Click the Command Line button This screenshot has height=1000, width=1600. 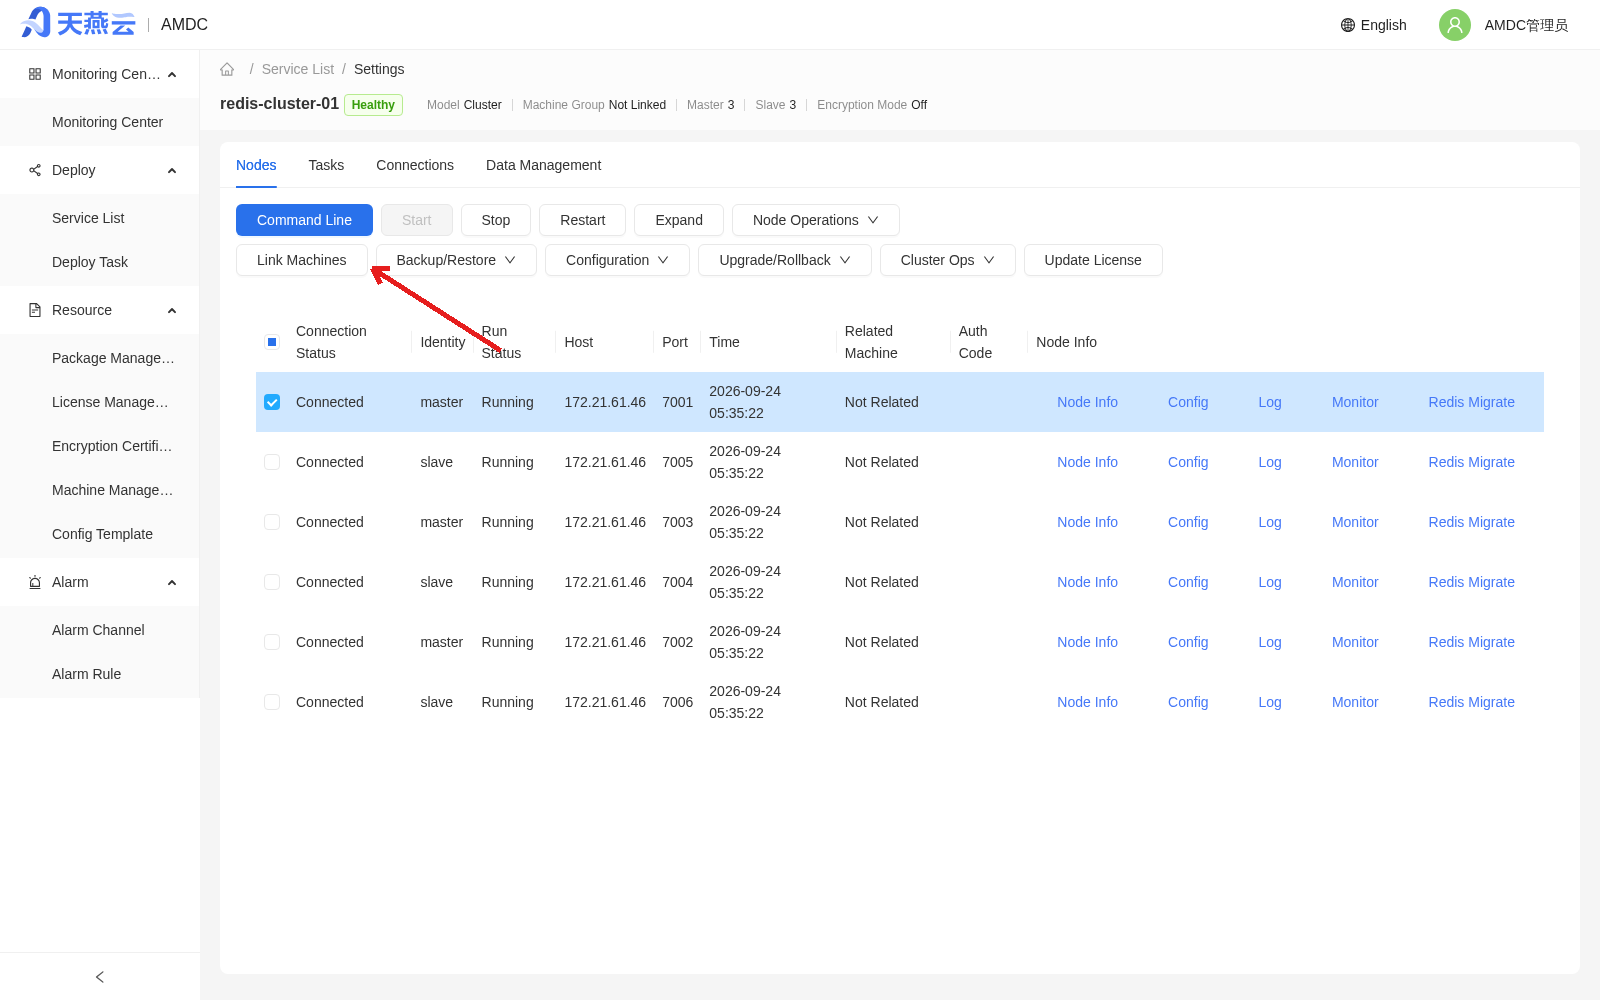[304, 220]
